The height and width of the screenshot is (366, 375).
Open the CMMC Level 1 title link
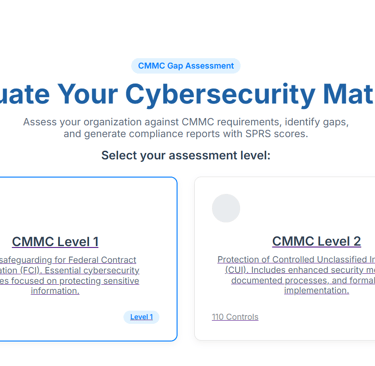[x=55, y=242]
